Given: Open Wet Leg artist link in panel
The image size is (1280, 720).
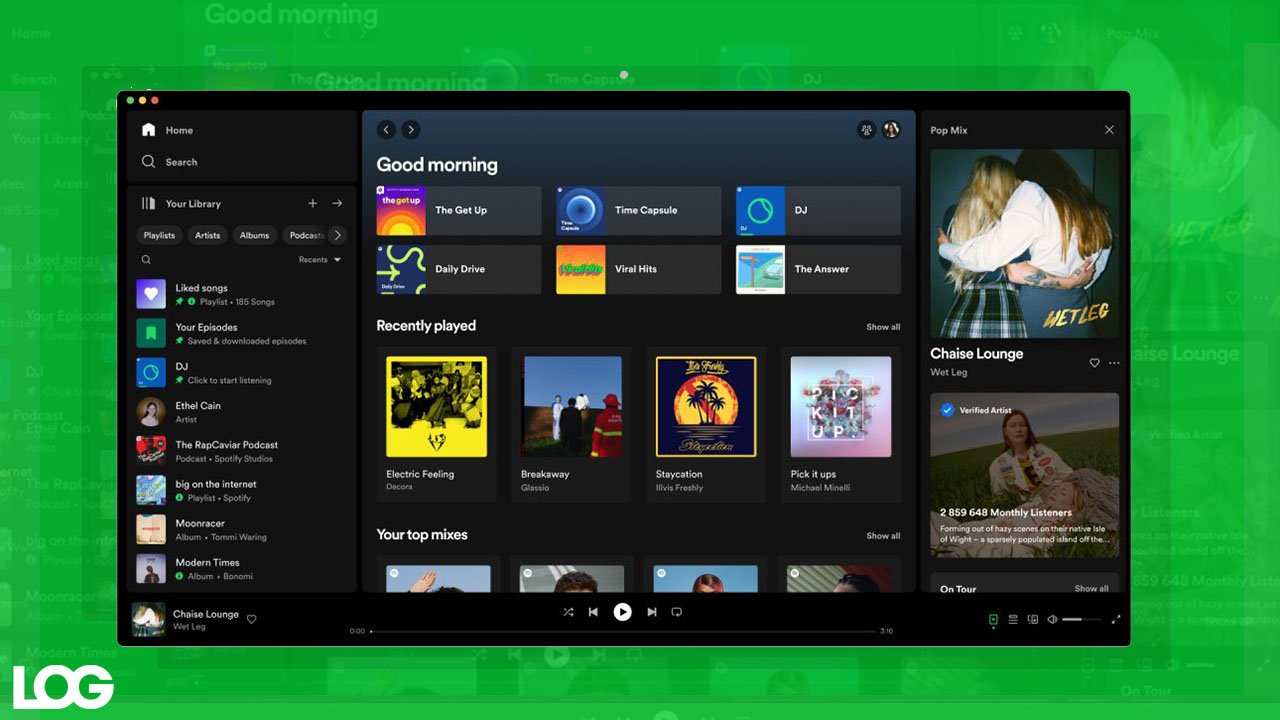Looking at the screenshot, I should point(948,373).
